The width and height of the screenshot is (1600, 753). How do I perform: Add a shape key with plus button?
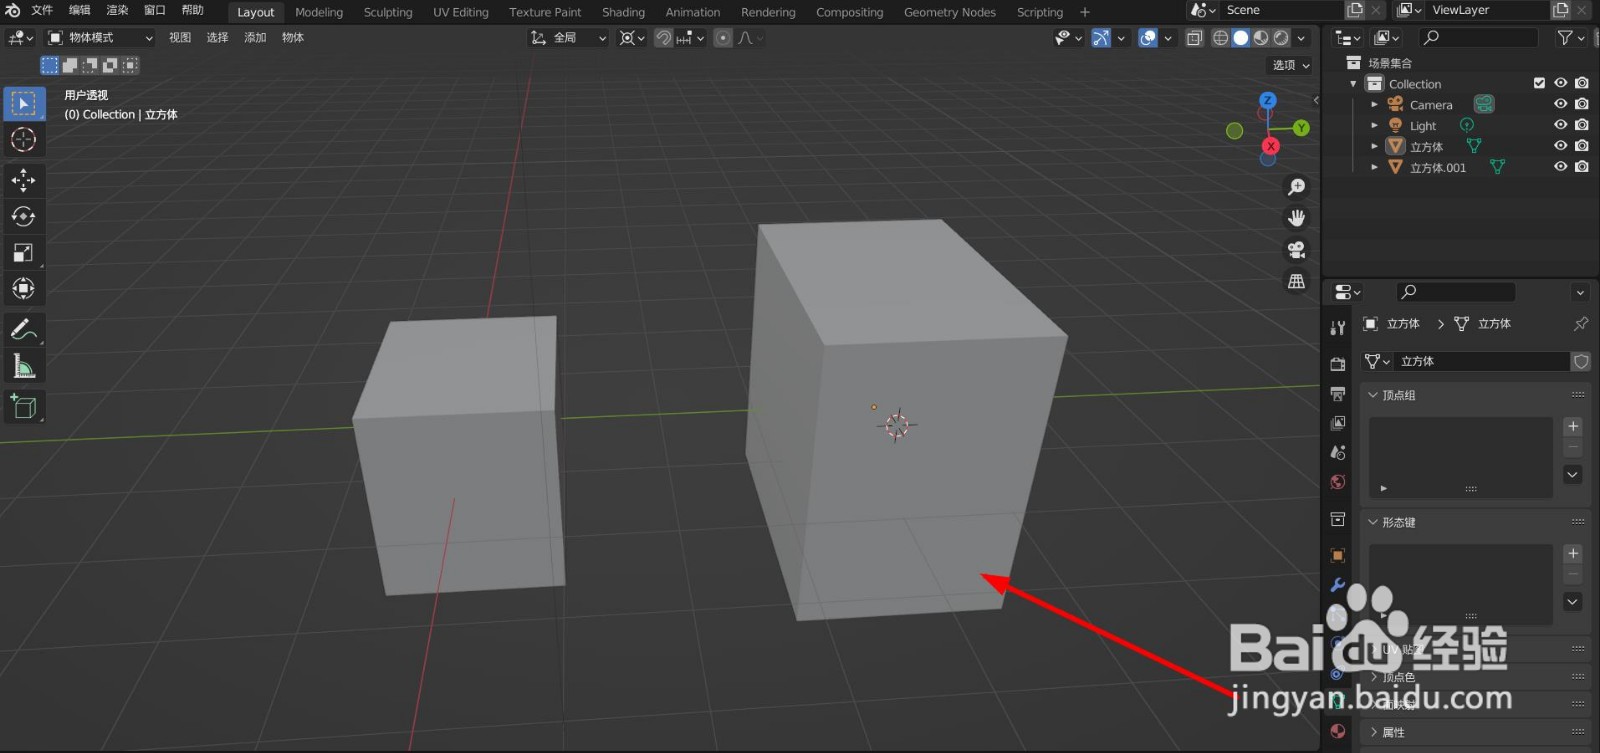coord(1573,553)
